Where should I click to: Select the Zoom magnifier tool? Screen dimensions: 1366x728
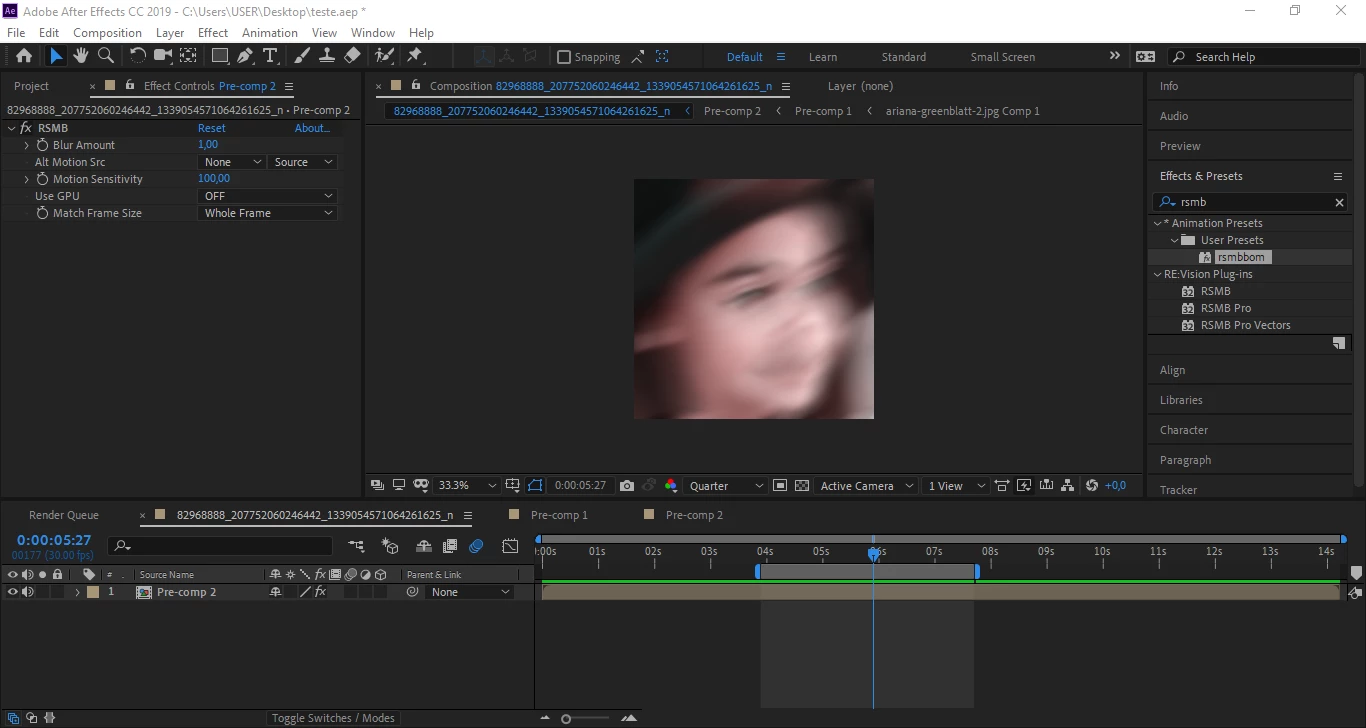(x=105, y=56)
